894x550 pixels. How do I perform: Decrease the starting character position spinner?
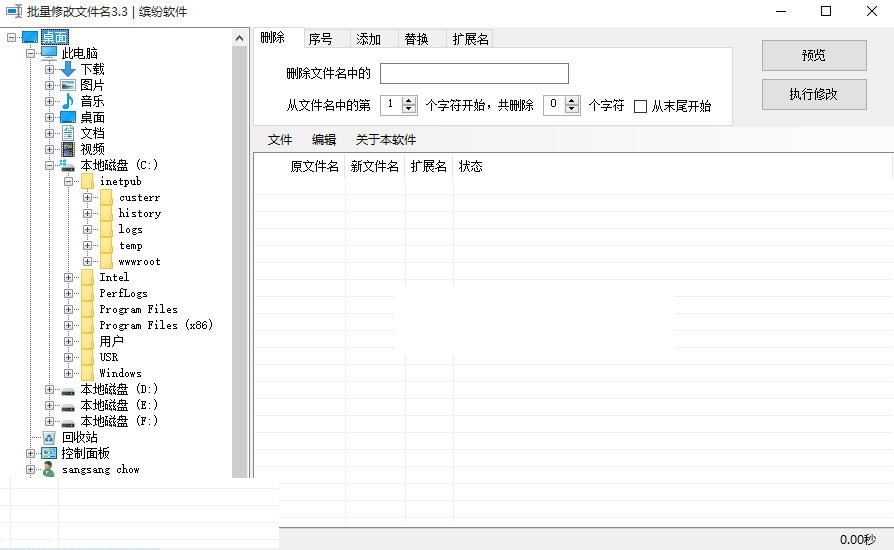(408, 109)
